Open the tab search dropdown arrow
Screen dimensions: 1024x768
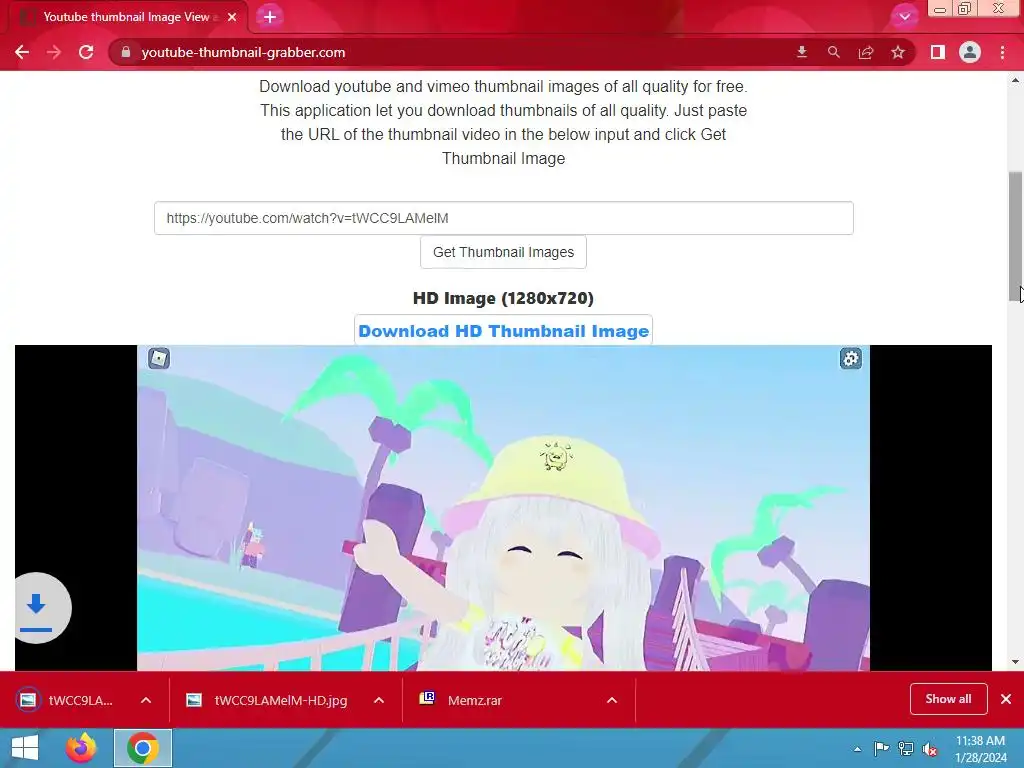(904, 17)
